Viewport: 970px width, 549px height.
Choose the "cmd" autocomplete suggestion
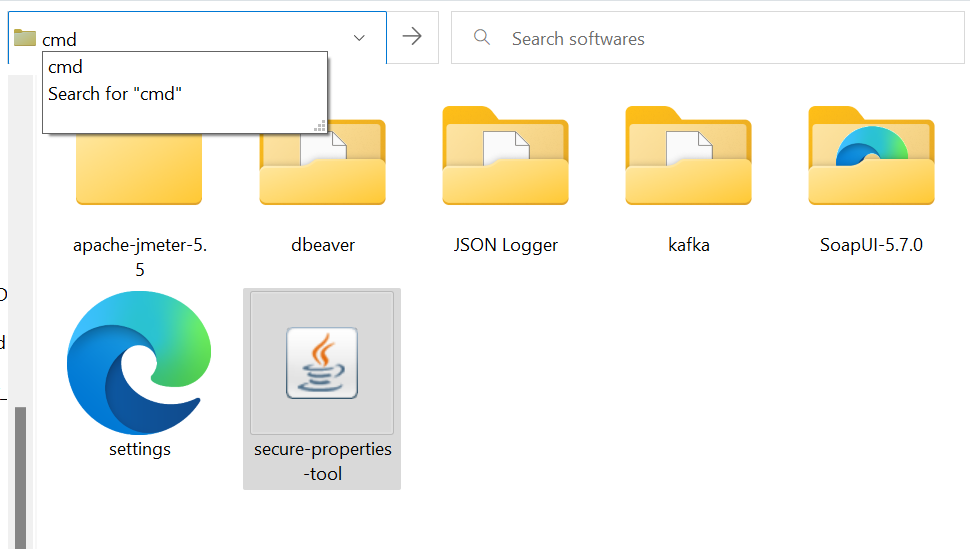(x=65, y=67)
